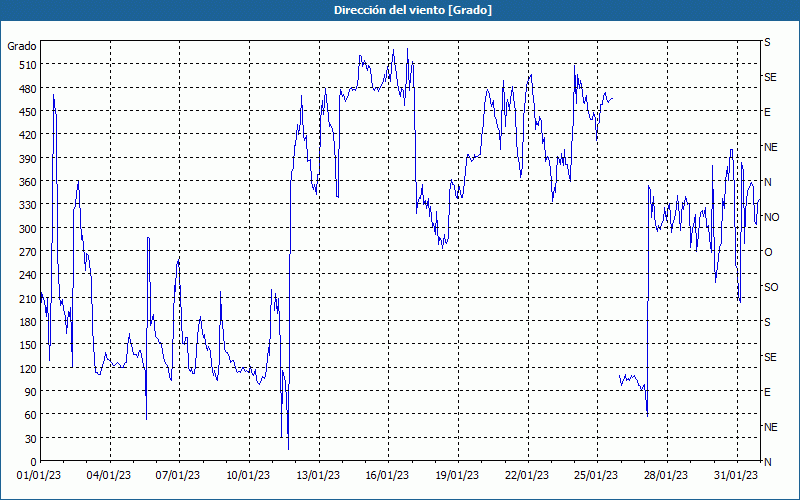Click the 60 y-axis tick label
The height and width of the screenshot is (500, 800).
coord(31,415)
